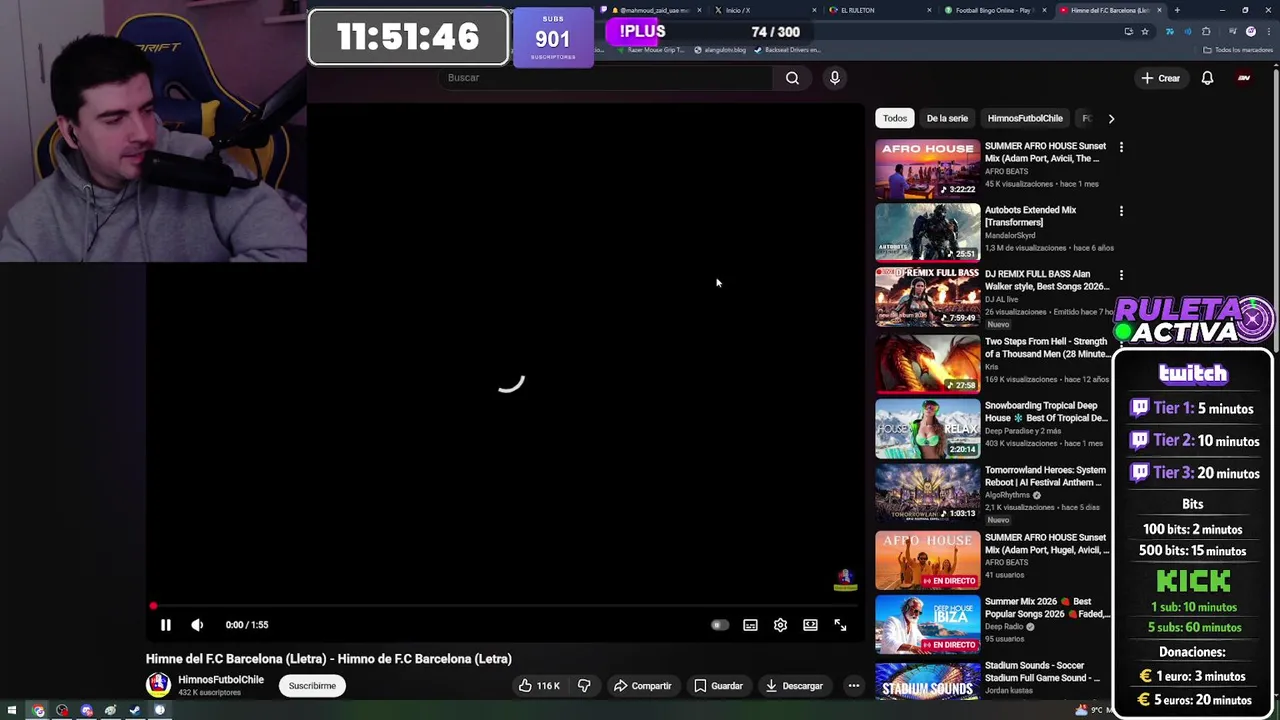Open options for SUMMER AFRO HOUSE Sunset video
The height and width of the screenshot is (720, 1280).
click(x=1121, y=147)
